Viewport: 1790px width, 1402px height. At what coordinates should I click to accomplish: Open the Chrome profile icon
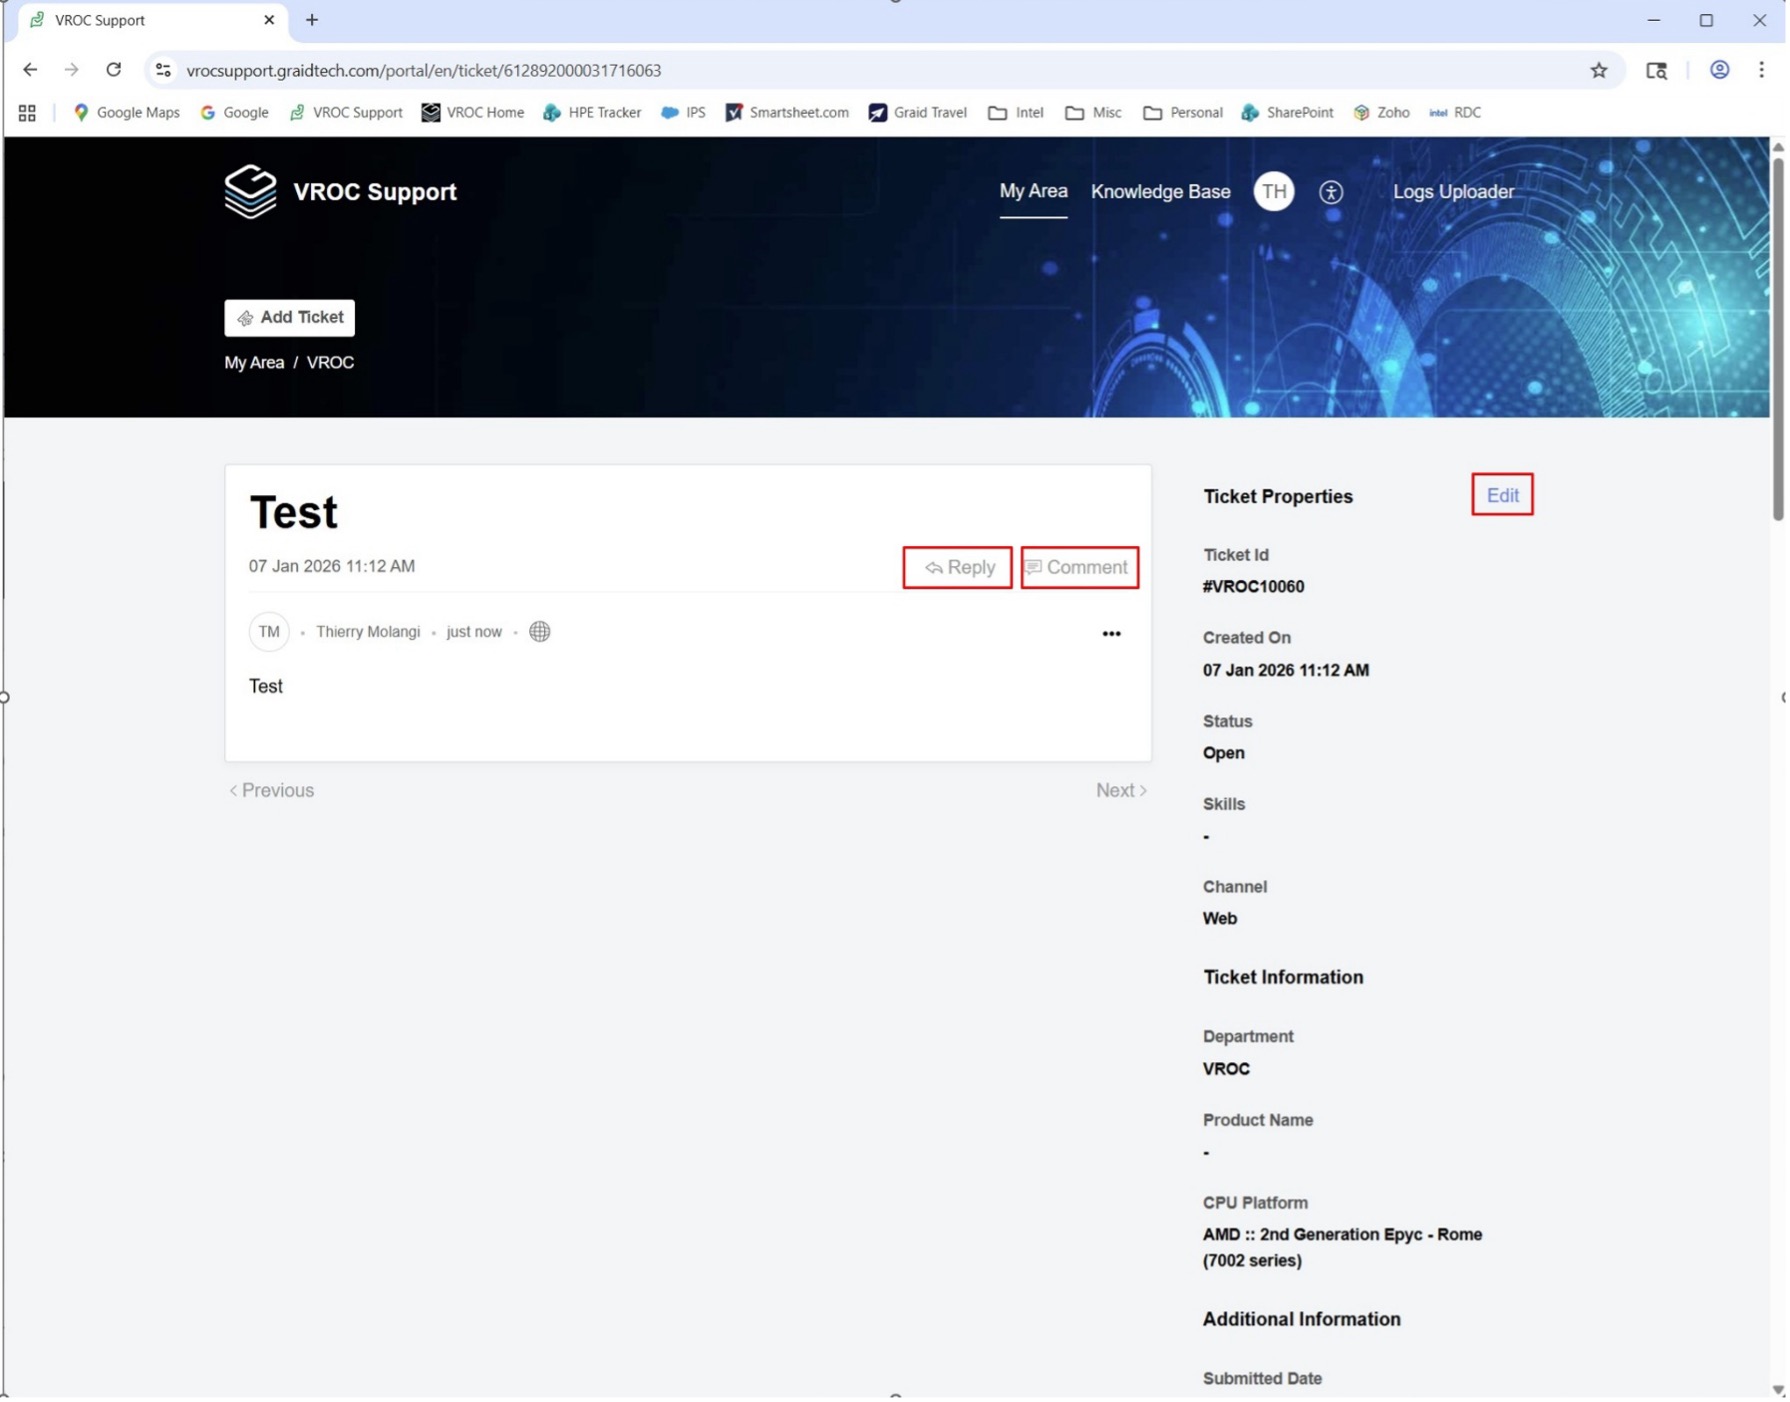[1719, 70]
